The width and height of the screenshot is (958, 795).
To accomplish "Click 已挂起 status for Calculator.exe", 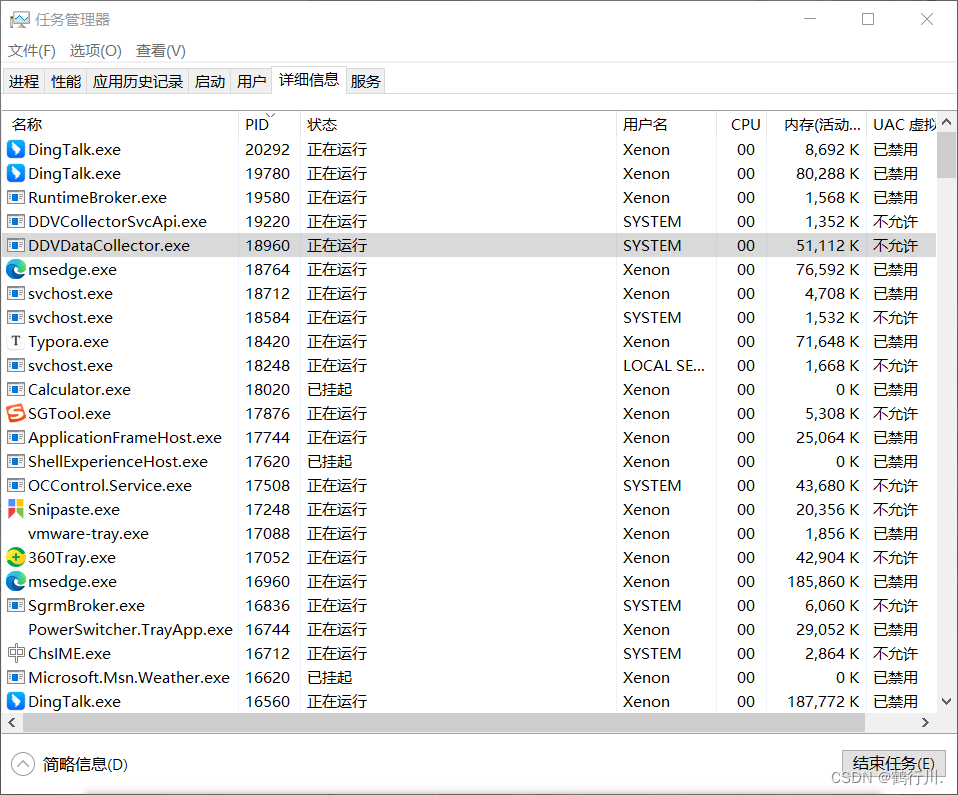I will tap(330, 389).
